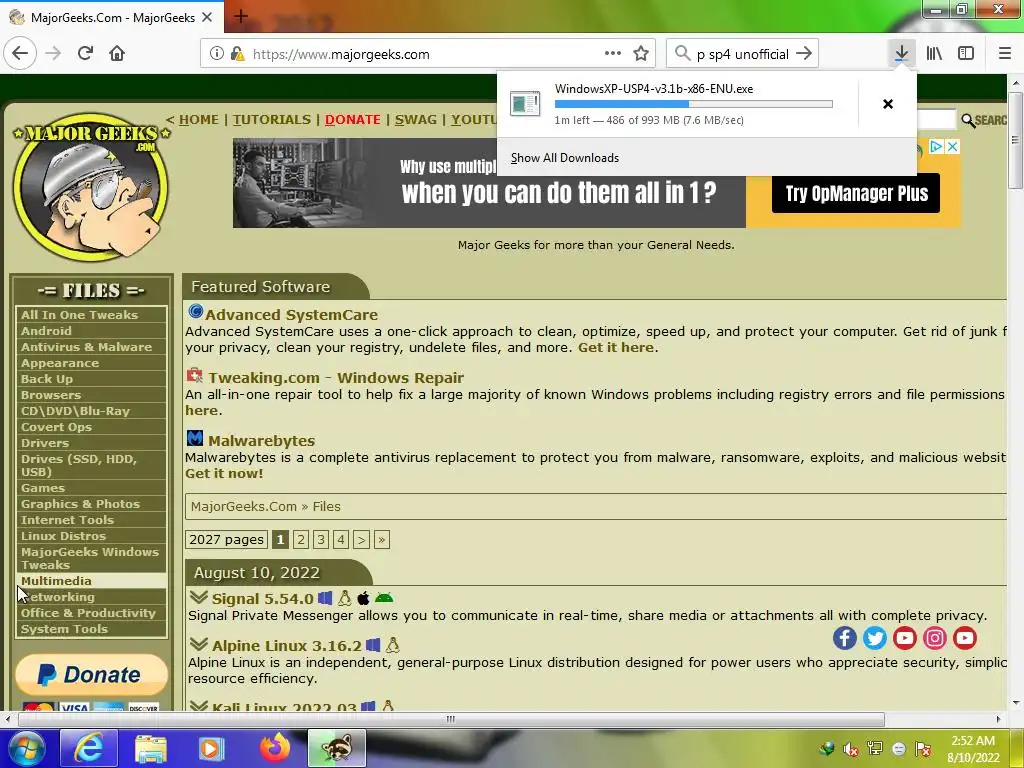Click the horizontal page scrollbar
The height and width of the screenshot is (768, 1024).
tap(451, 719)
